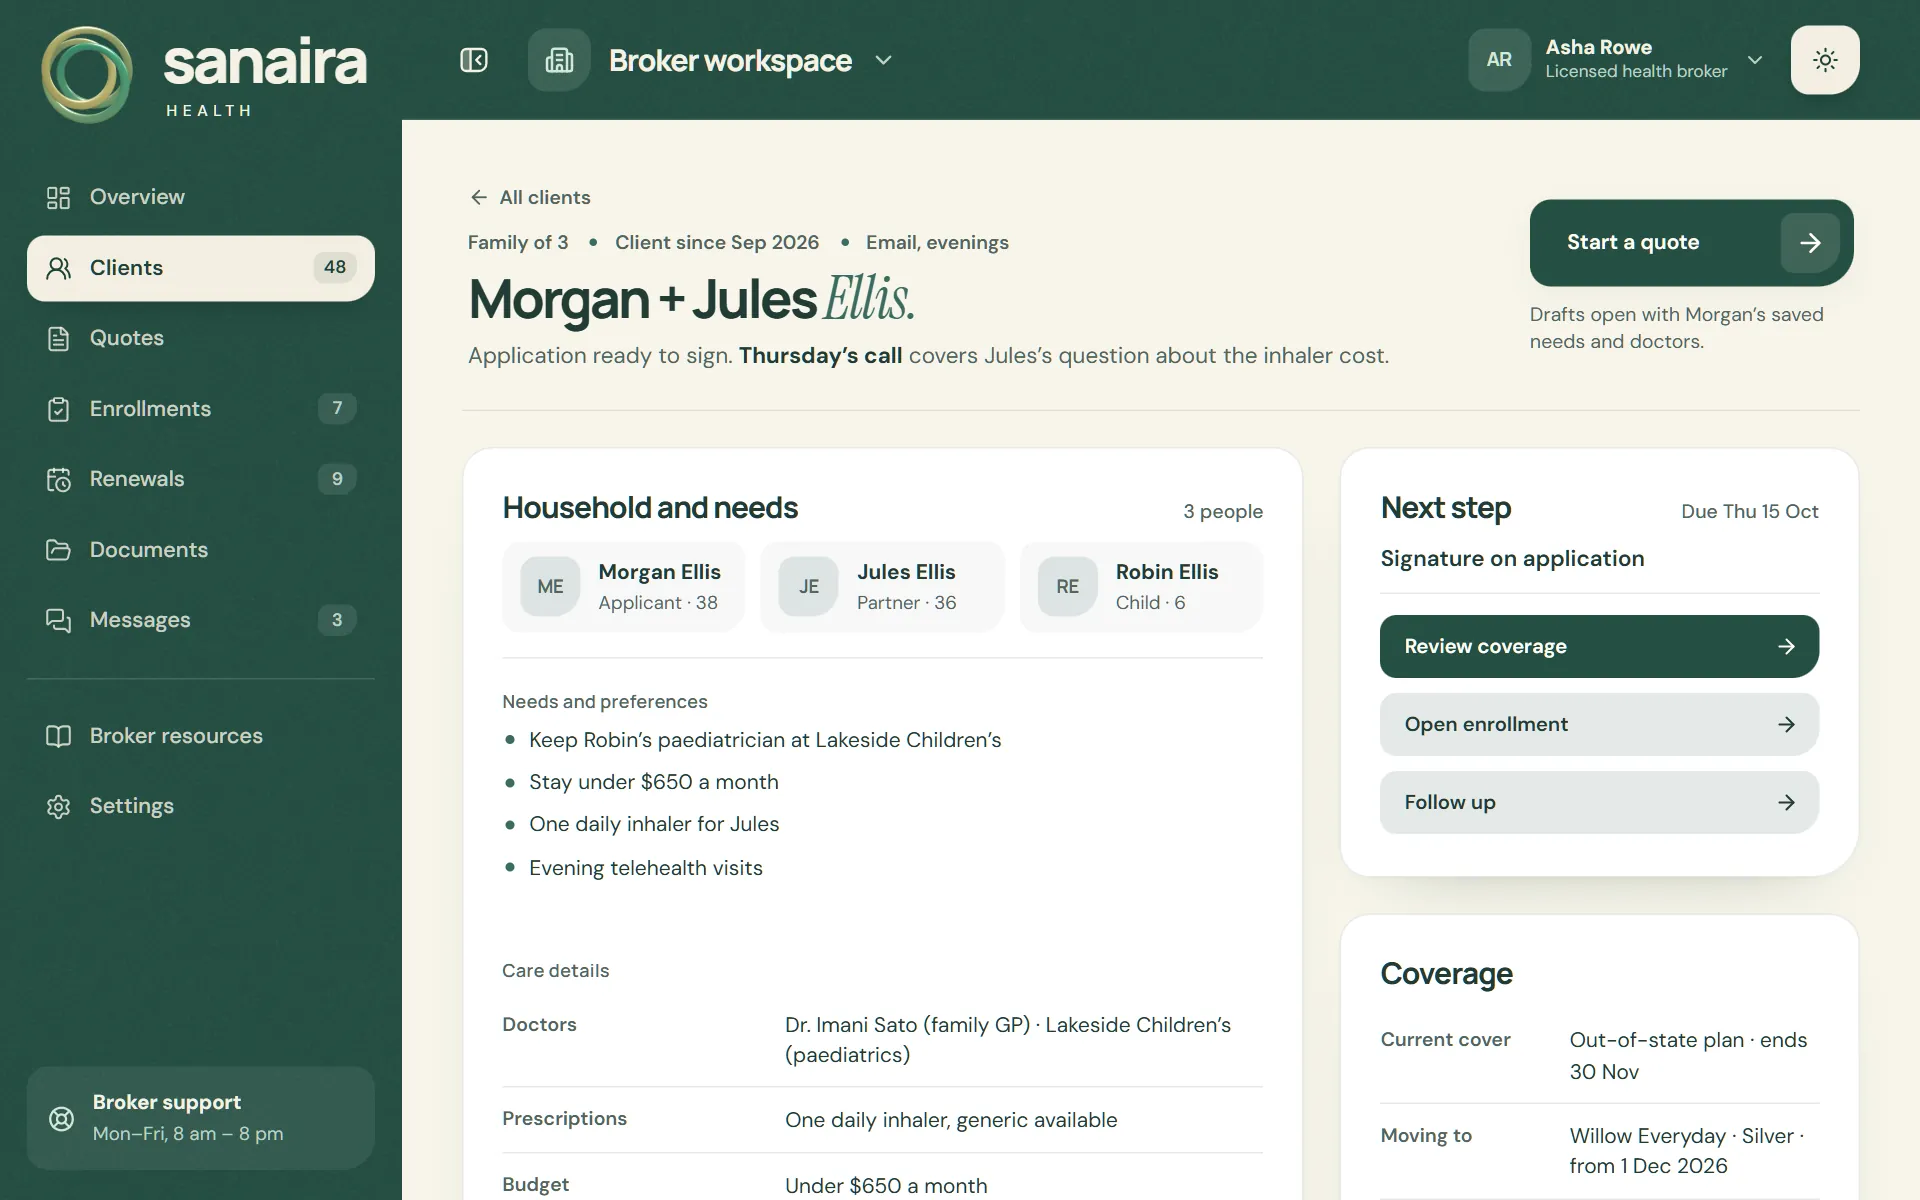The width and height of the screenshot is (1920, 1200).
Task: Collapse the sidebar with the panel icon
Action: click(474, 60)
